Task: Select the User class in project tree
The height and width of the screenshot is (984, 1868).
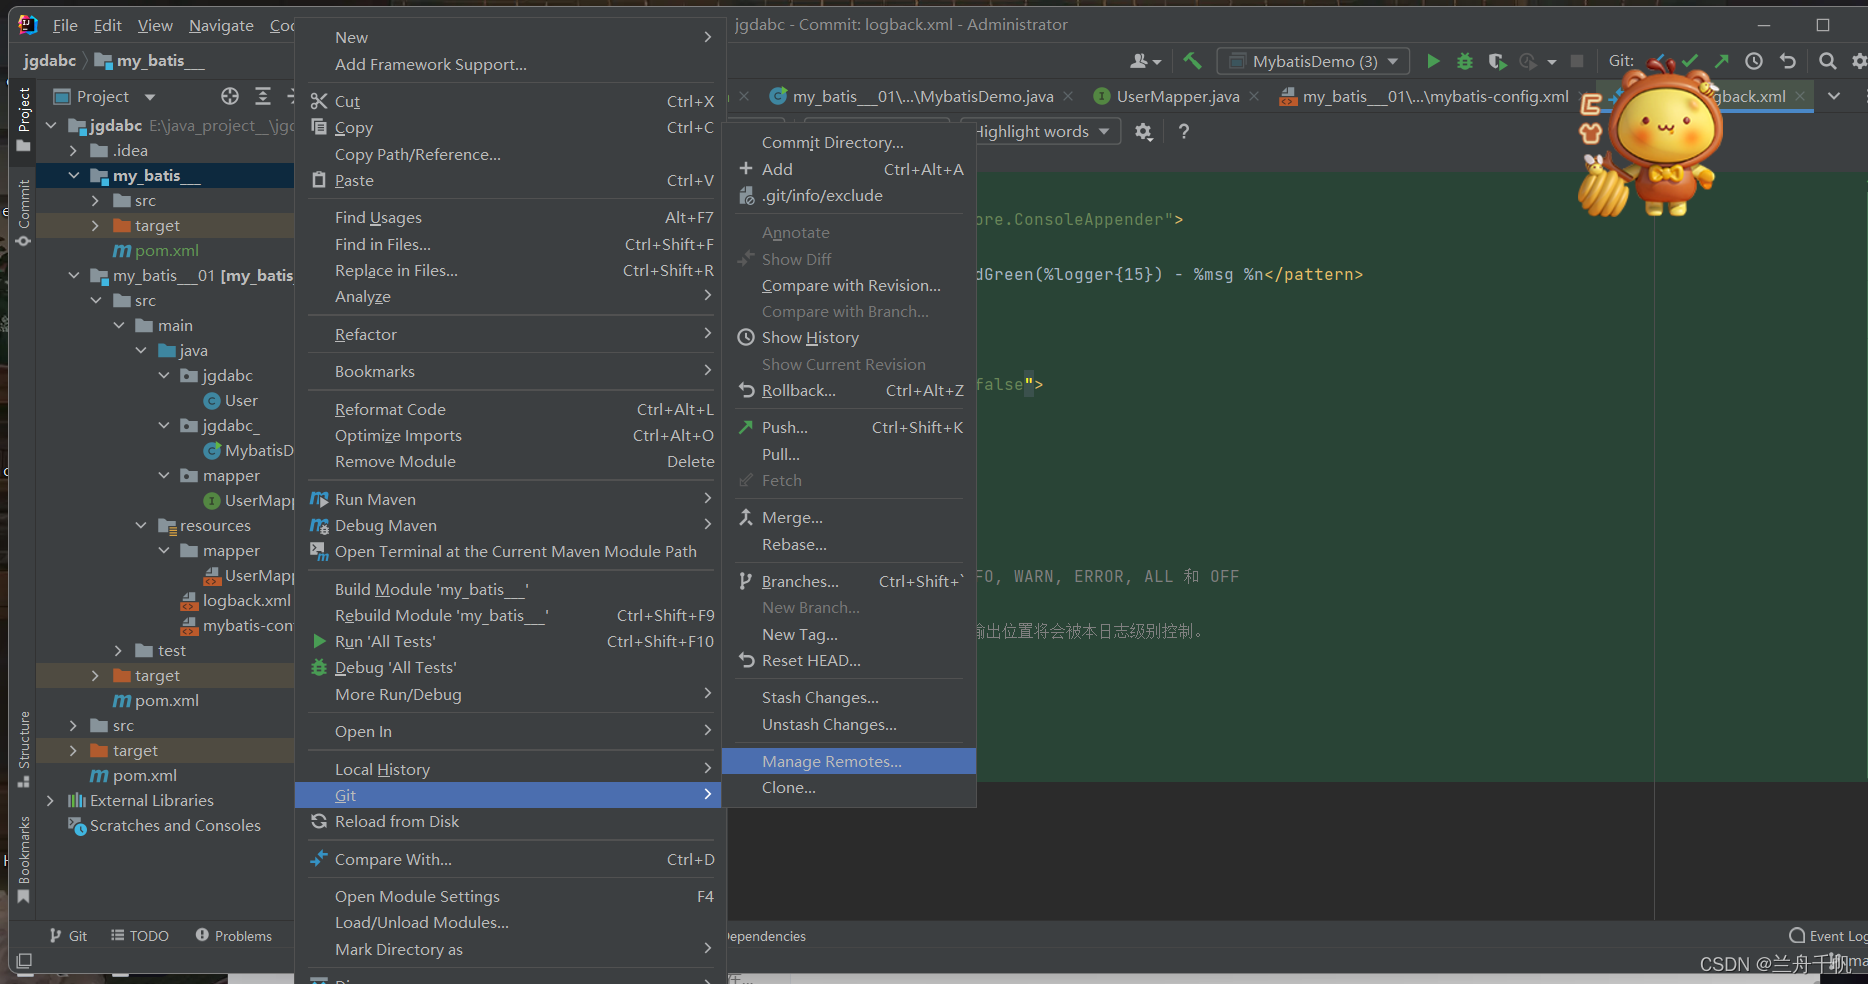Action: (x=241, y=401)
